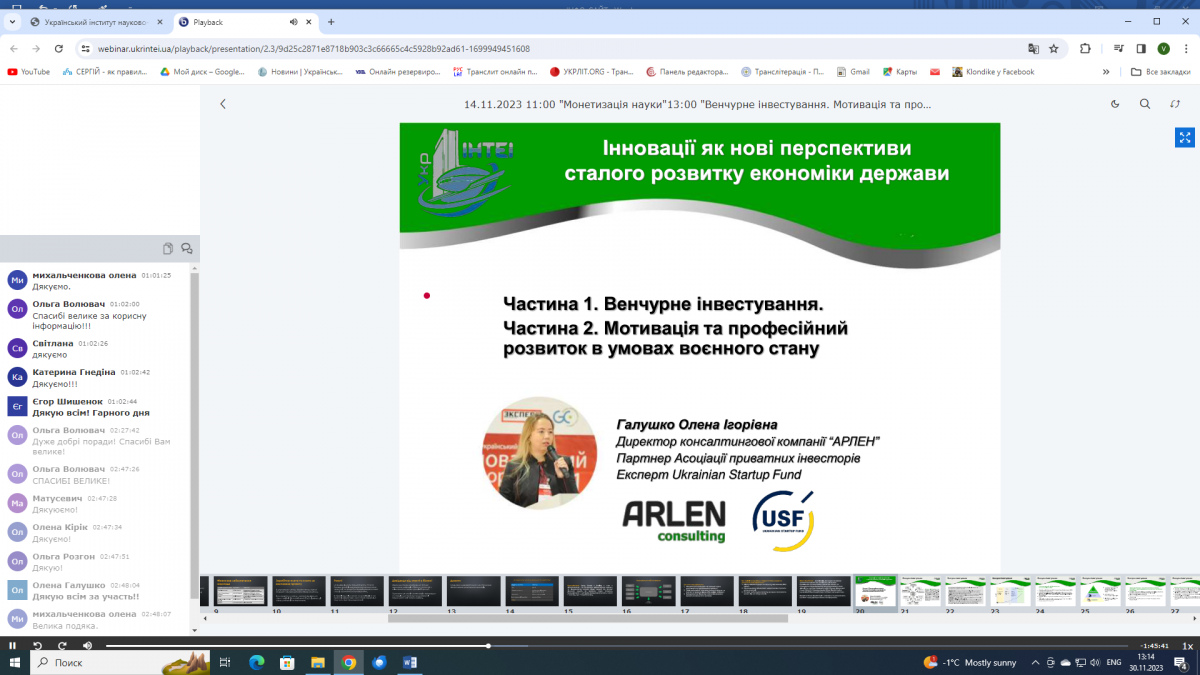
Task: Click the thumbnail strip horizontal scrollbar
Action: [588, 619]
